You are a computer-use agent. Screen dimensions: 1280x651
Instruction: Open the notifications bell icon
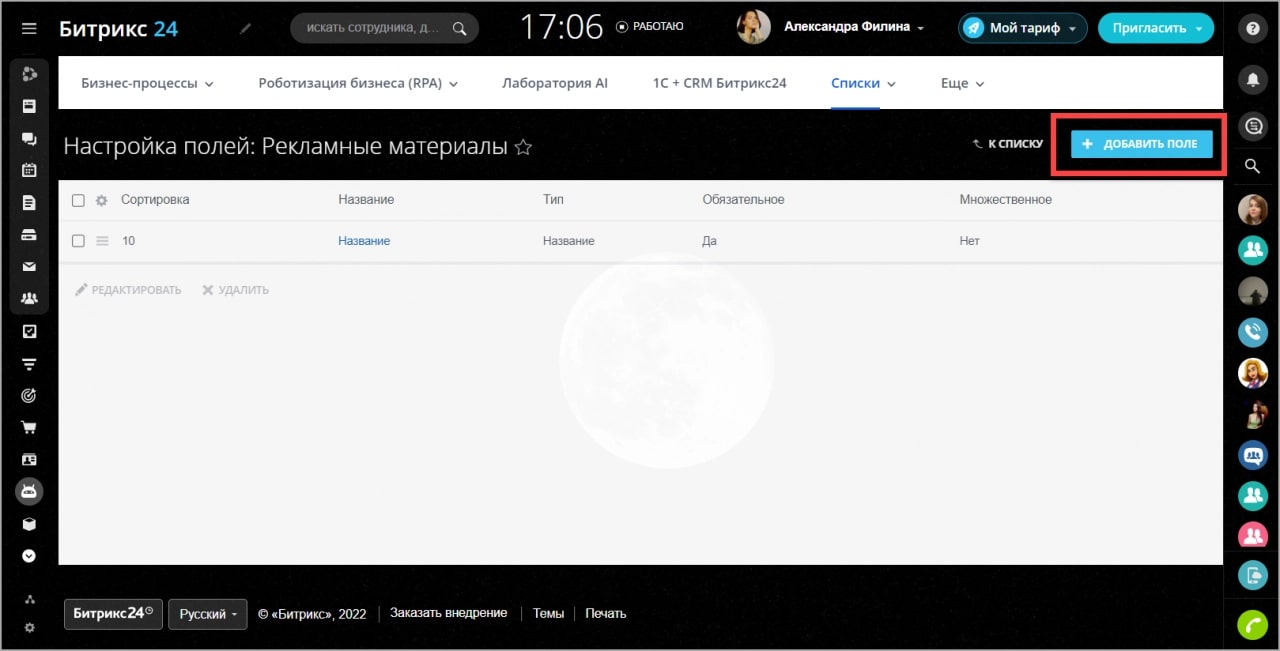coord(1252,78)
